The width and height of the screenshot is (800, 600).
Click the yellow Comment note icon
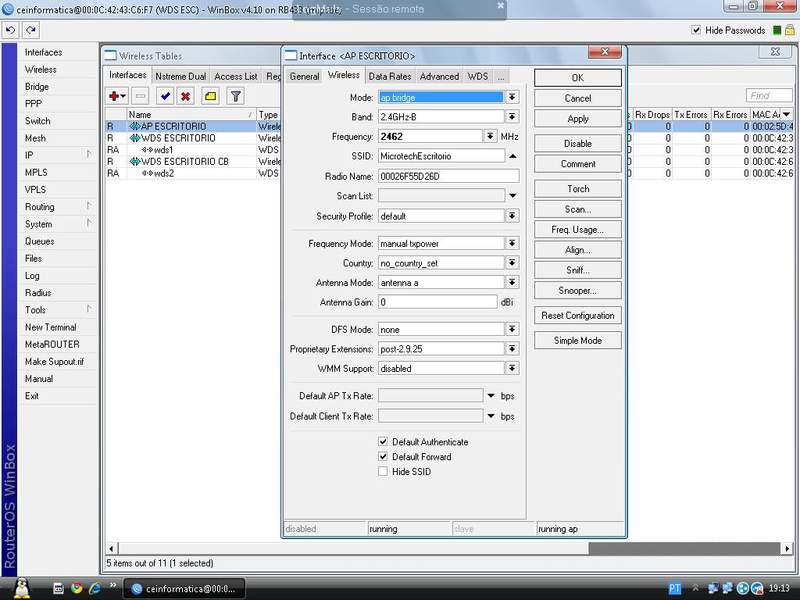click(x=210, y=96)
